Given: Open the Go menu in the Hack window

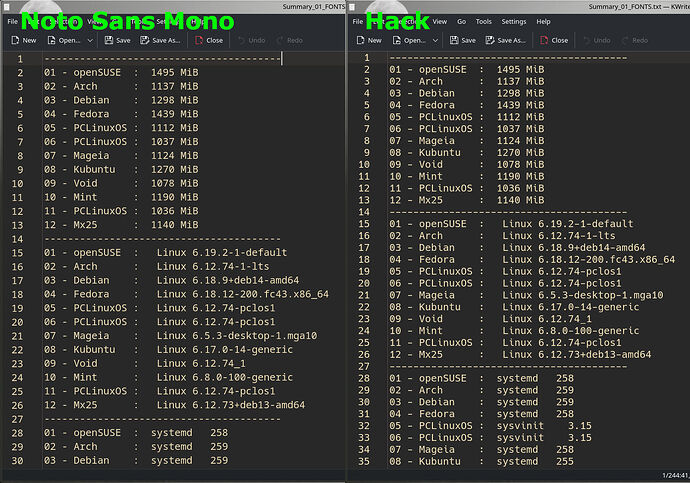Looking at the screenshot, I should click(461, 22).
